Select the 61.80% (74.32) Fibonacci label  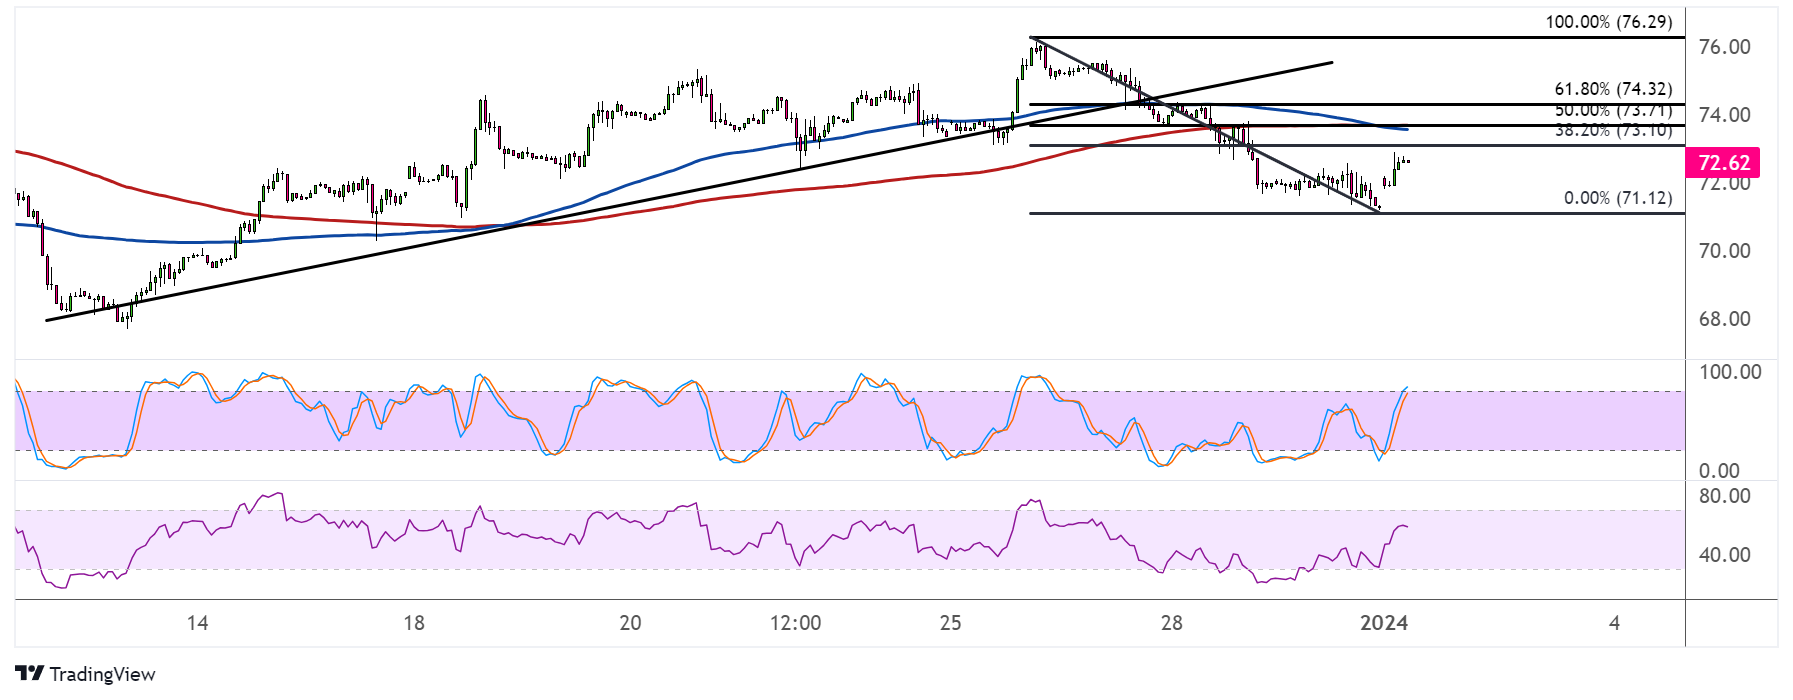pyautogui.click(x=1613, y=90)
